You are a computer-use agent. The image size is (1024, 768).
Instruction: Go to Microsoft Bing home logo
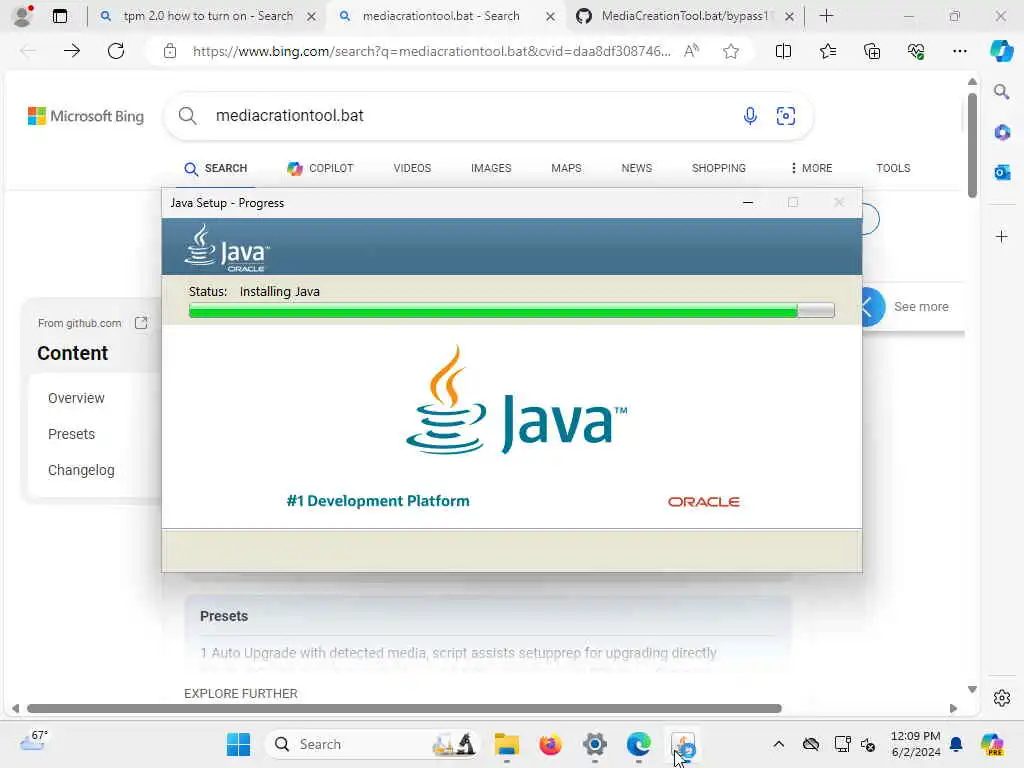click(x=86, y=116)
